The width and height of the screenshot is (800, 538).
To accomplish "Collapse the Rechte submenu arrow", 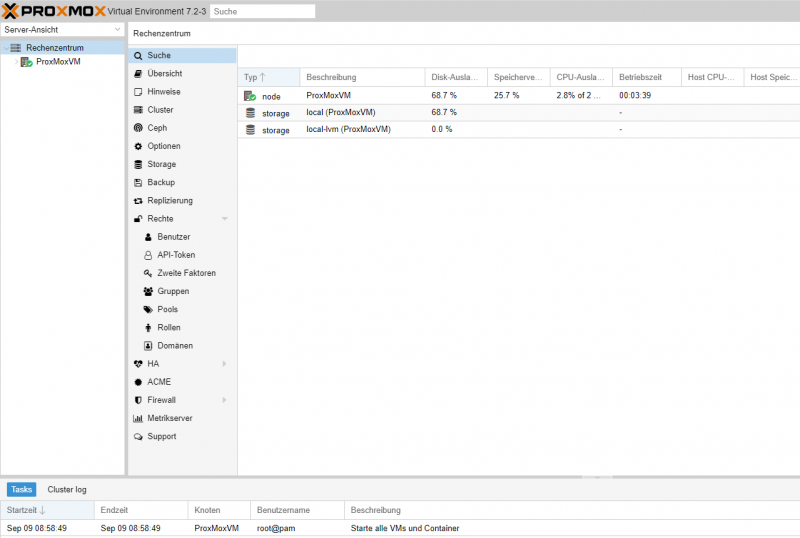I will 224,219.
